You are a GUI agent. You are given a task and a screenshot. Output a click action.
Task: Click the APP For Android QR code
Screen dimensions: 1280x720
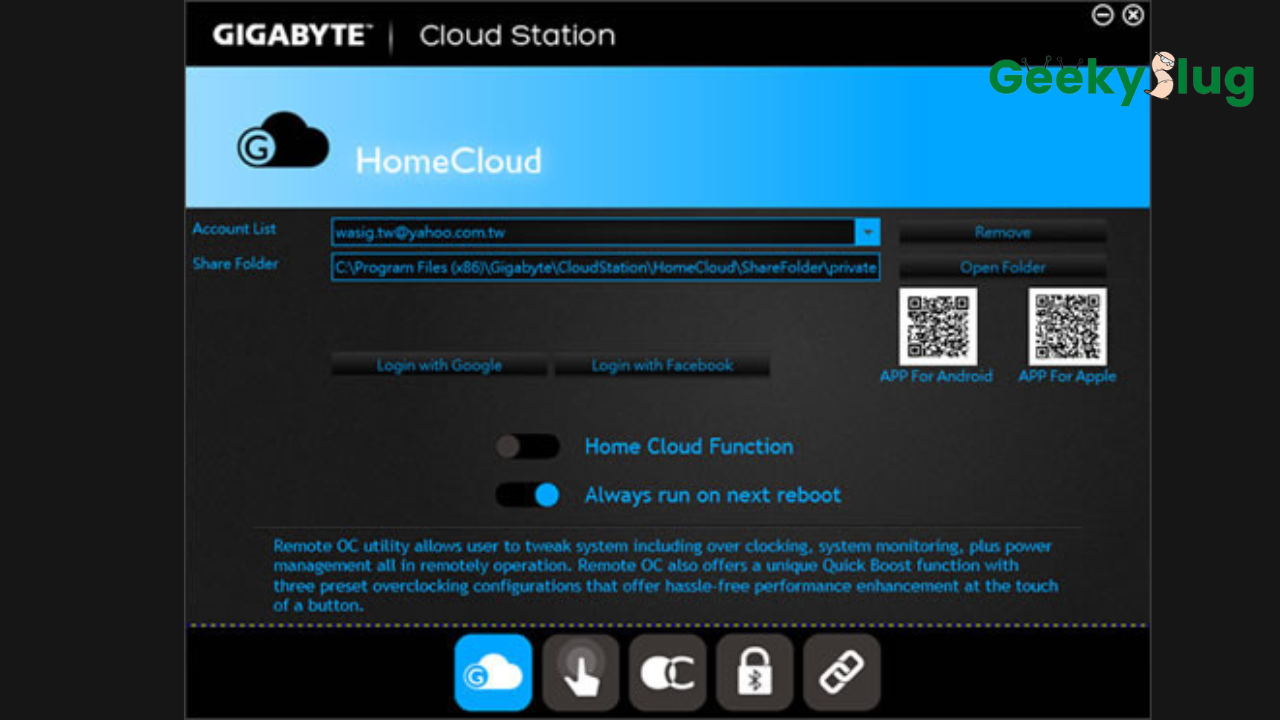point(938,327)
